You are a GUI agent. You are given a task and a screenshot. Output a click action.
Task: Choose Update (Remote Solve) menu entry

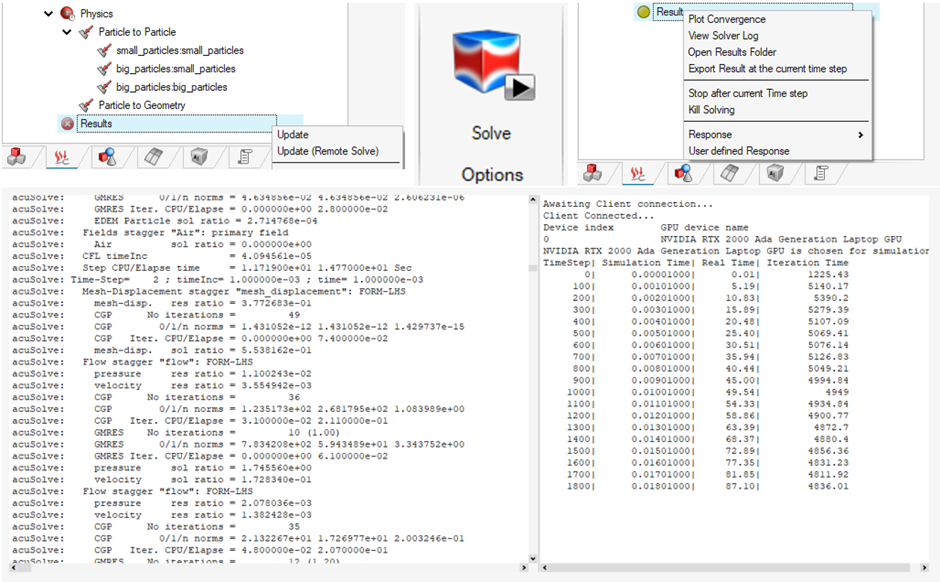pos(328,151)
